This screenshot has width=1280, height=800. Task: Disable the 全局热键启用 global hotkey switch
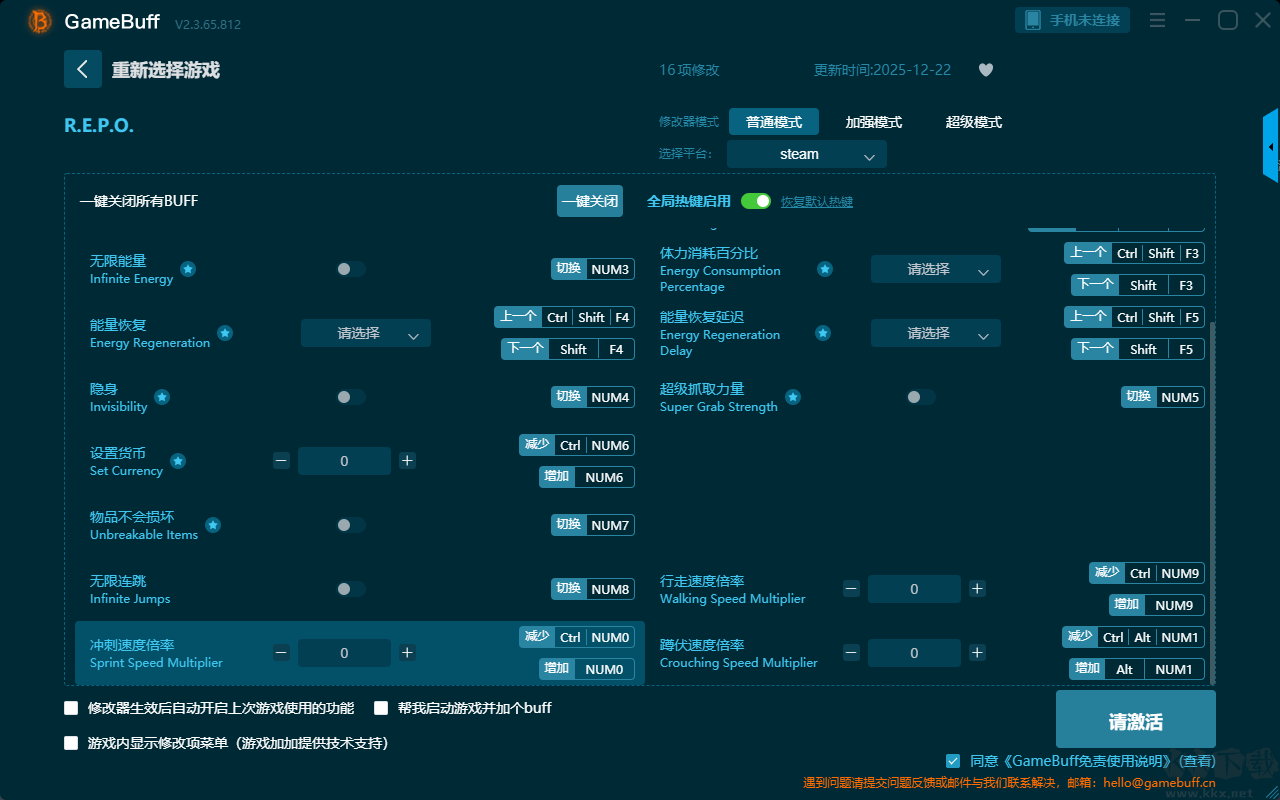coord(756,201)
